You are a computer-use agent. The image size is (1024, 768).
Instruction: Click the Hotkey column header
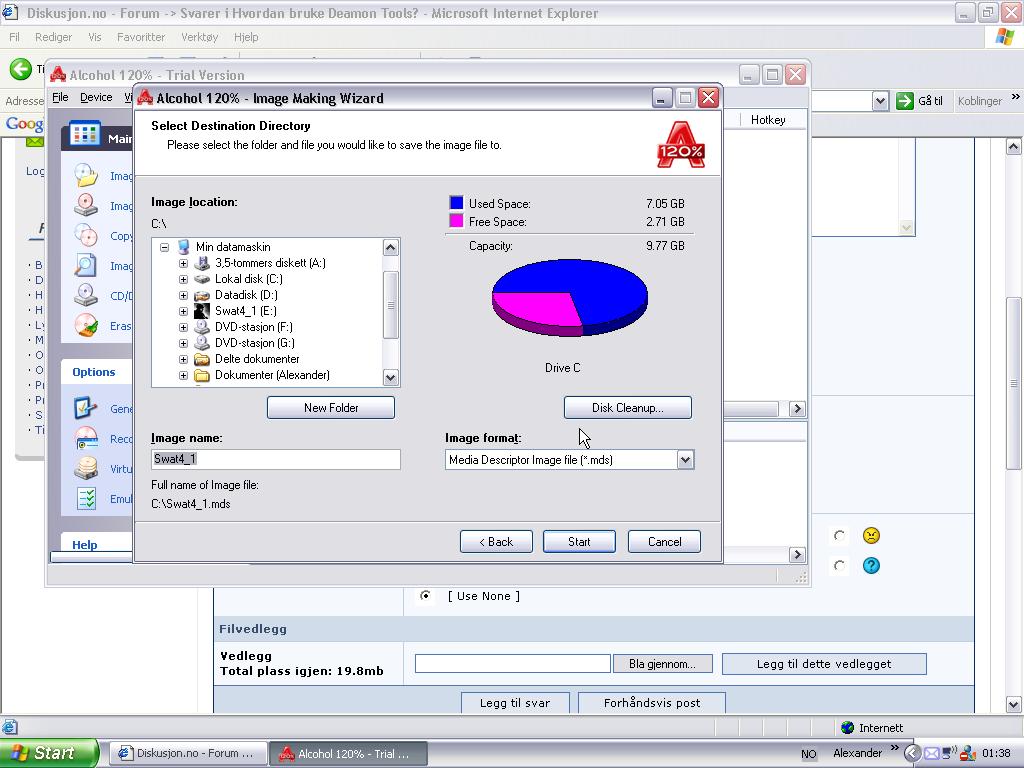click(768, 120)
